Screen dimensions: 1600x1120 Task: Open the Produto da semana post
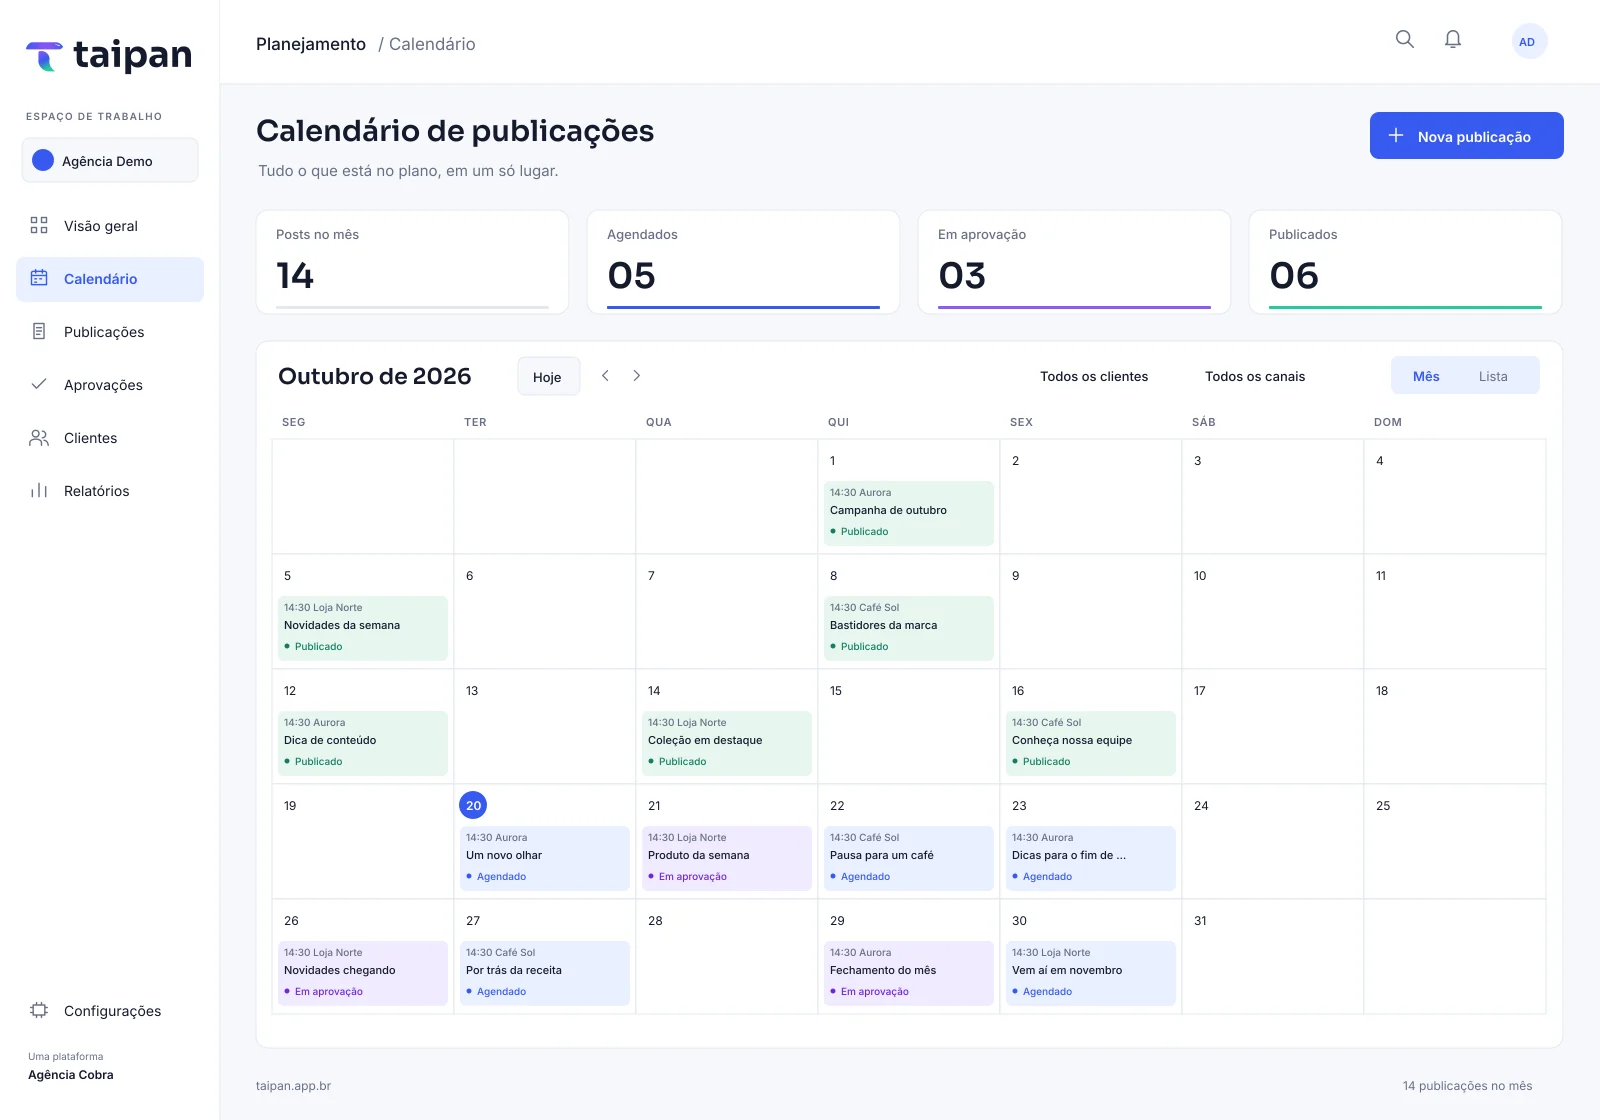click(727, 858)
